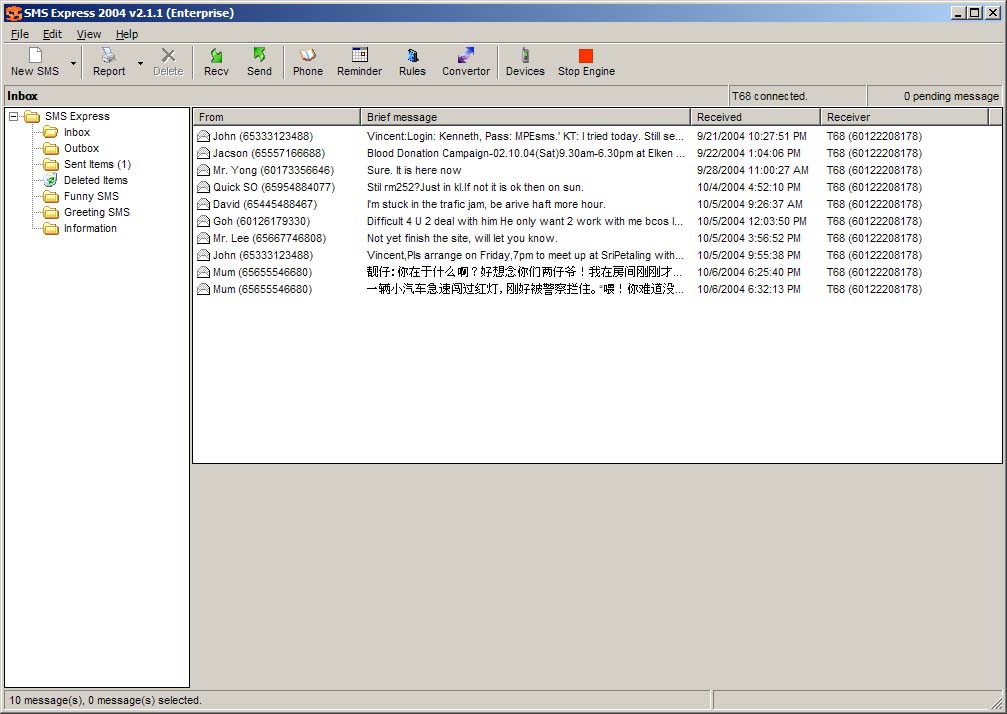Open the Reminder tool

point(359,60)
